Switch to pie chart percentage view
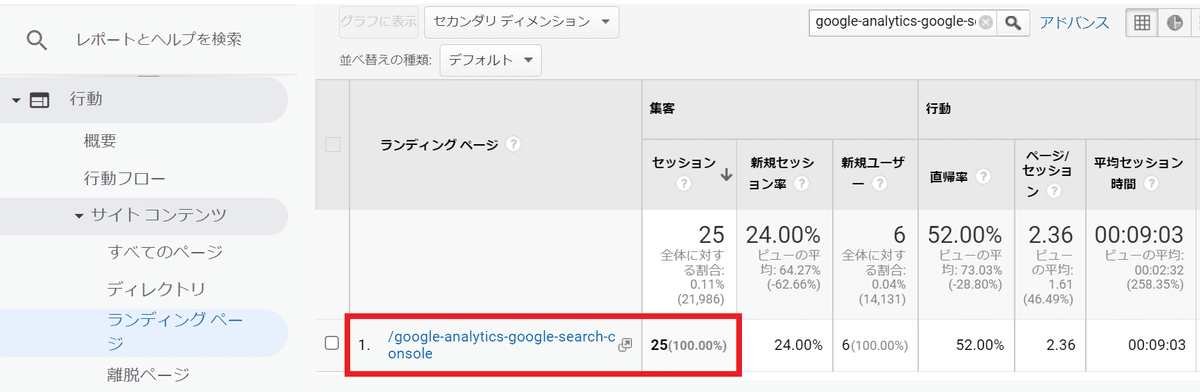The image size is (1200, 392). [1172, 23]
